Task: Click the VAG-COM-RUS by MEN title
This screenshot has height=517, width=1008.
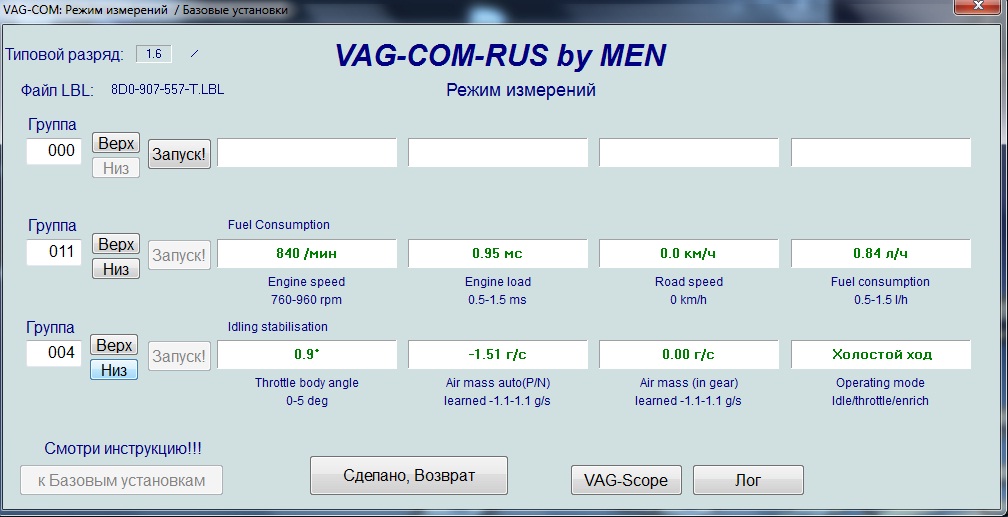Action: point(500,55)
